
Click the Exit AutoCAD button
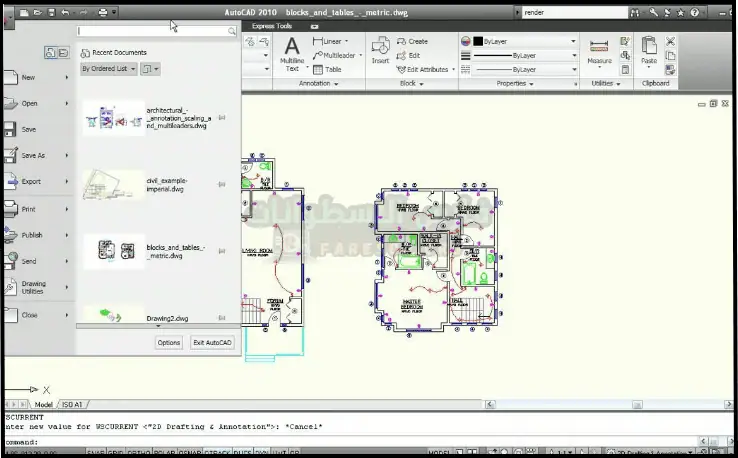click(212, 343)
